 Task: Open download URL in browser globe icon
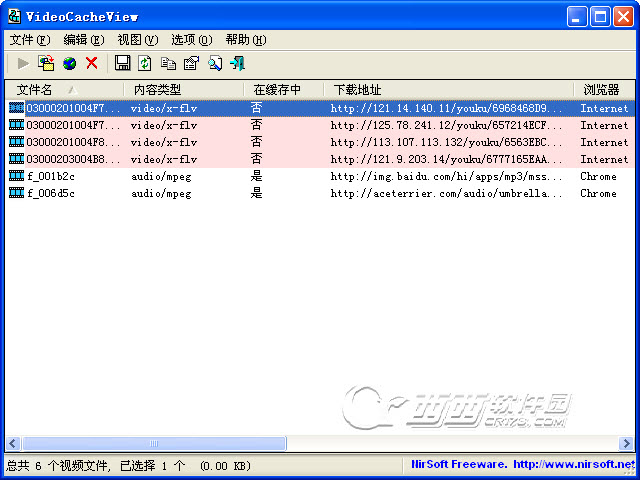69,63
